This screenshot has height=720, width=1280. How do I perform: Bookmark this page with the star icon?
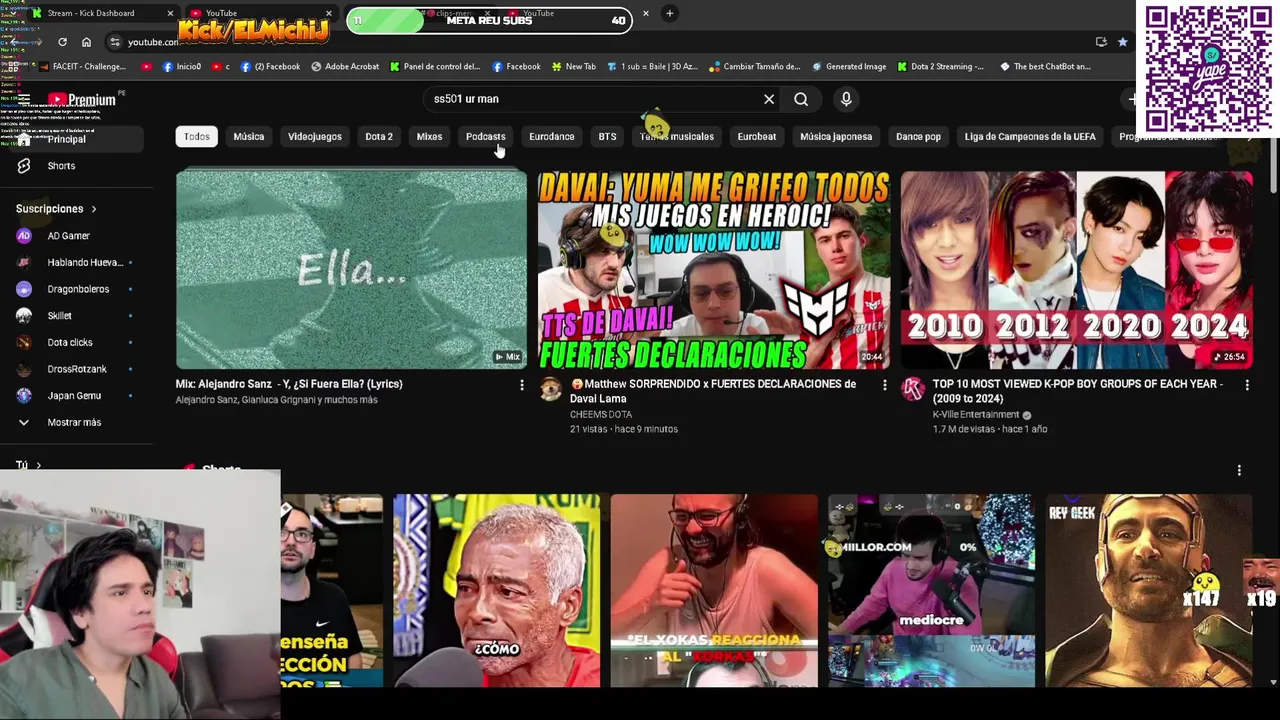click(x=1123, y=42)
